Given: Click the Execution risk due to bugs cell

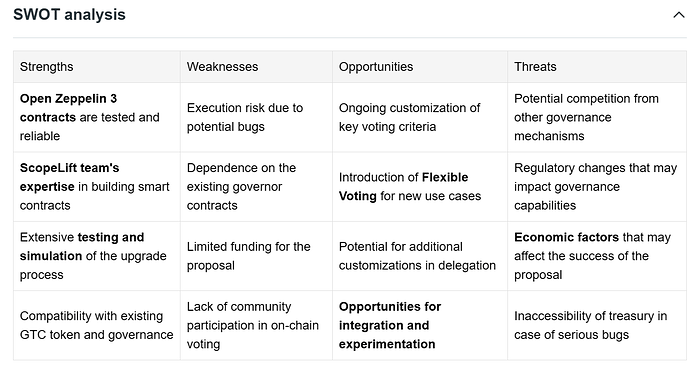Looking at the screenshot, I should coord(256,117).
